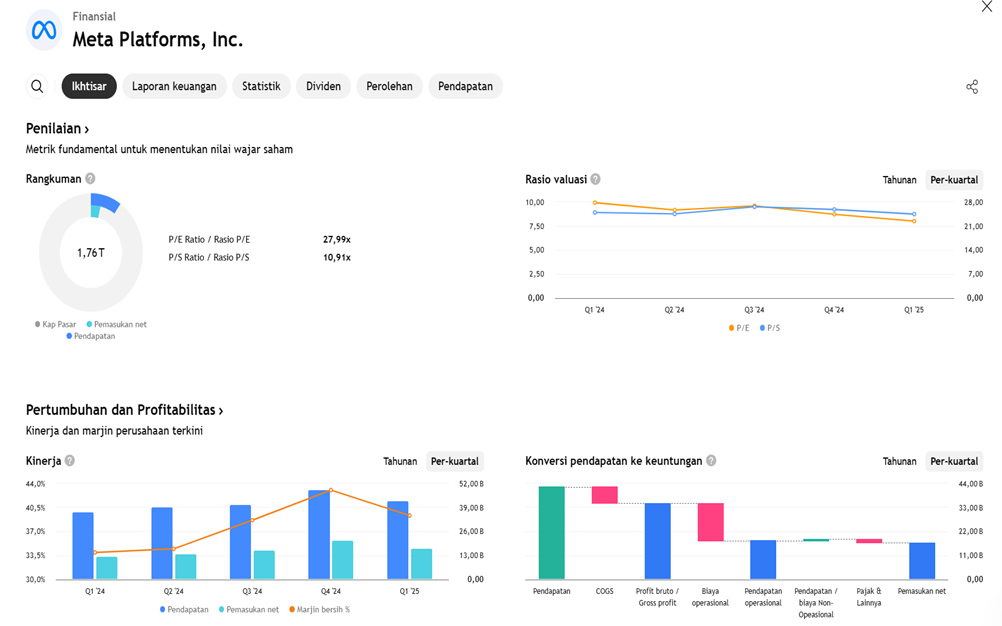Toggle Marjin bersih % in Kinerja legend
1002x626 pixels.
(320, 609)
